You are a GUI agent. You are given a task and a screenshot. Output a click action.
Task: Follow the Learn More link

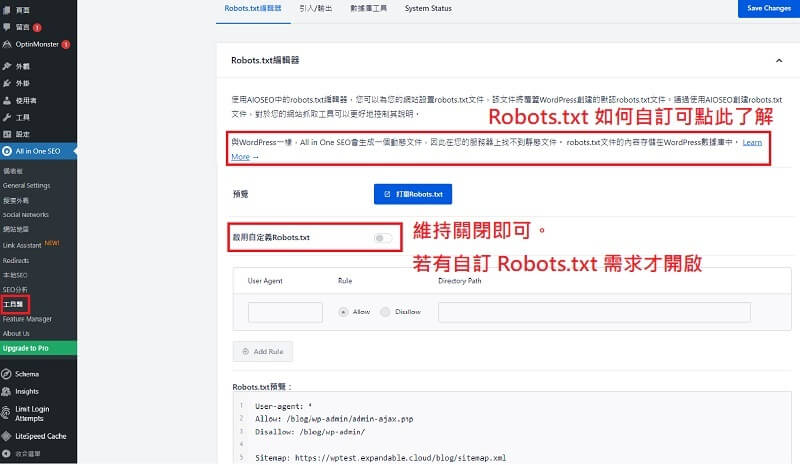coord(752,142)
